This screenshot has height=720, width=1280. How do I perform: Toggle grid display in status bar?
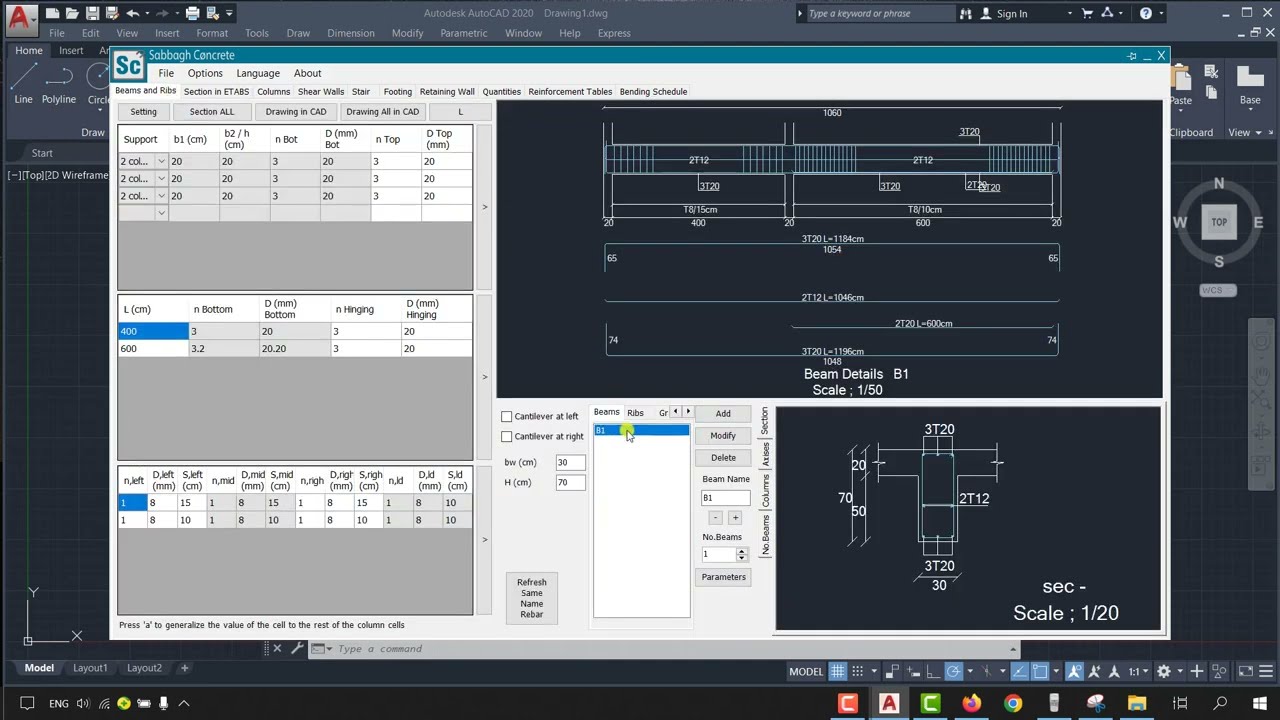837,671
